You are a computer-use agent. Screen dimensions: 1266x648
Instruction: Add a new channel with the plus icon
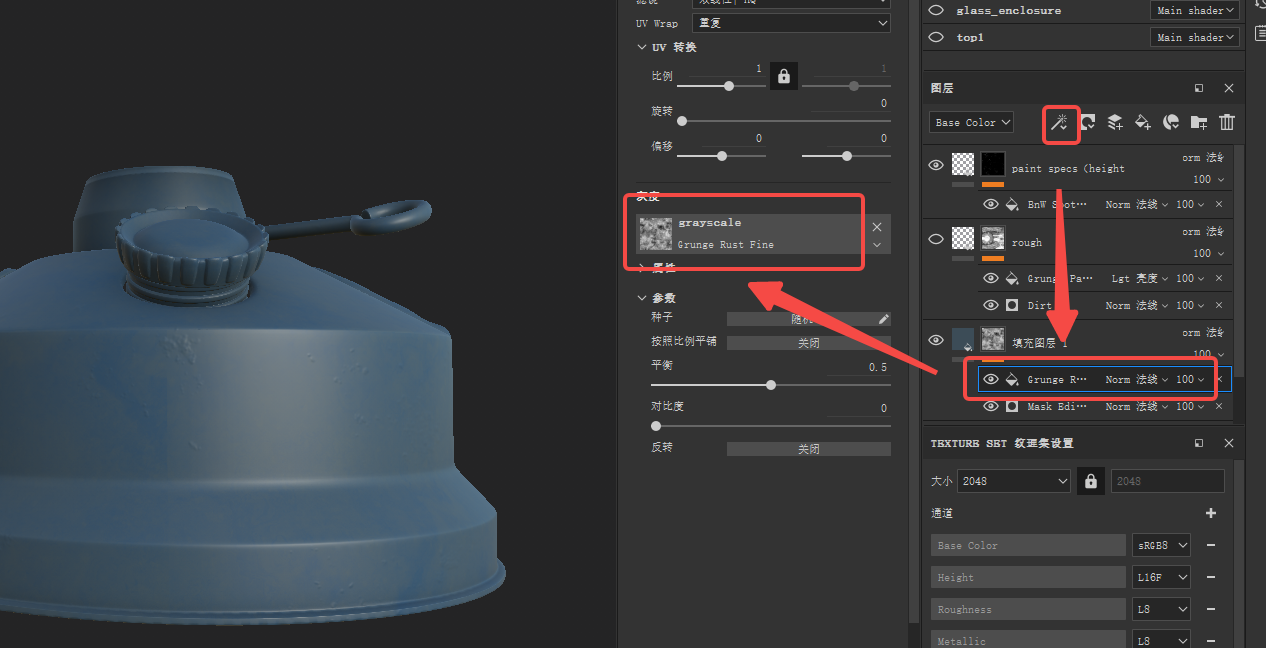click(1210, 512)
